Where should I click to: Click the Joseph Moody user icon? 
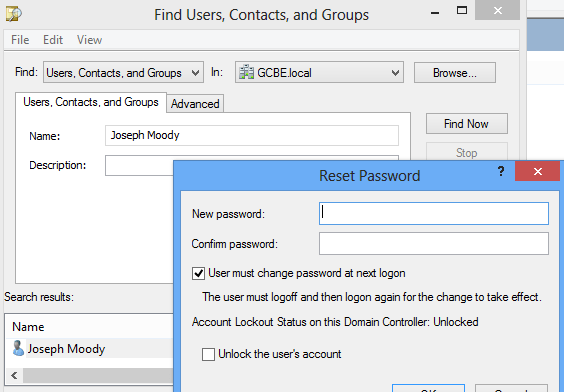click(18, 348)
